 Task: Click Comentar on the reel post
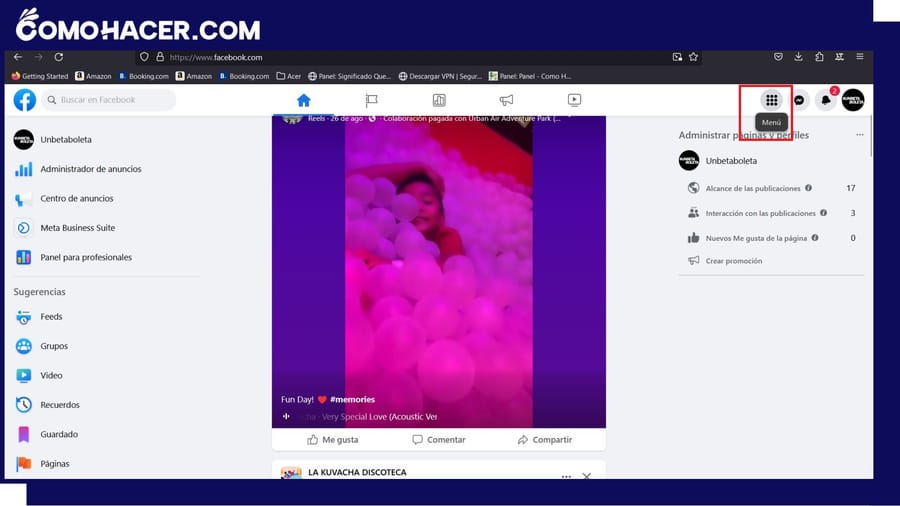point(439,439)
